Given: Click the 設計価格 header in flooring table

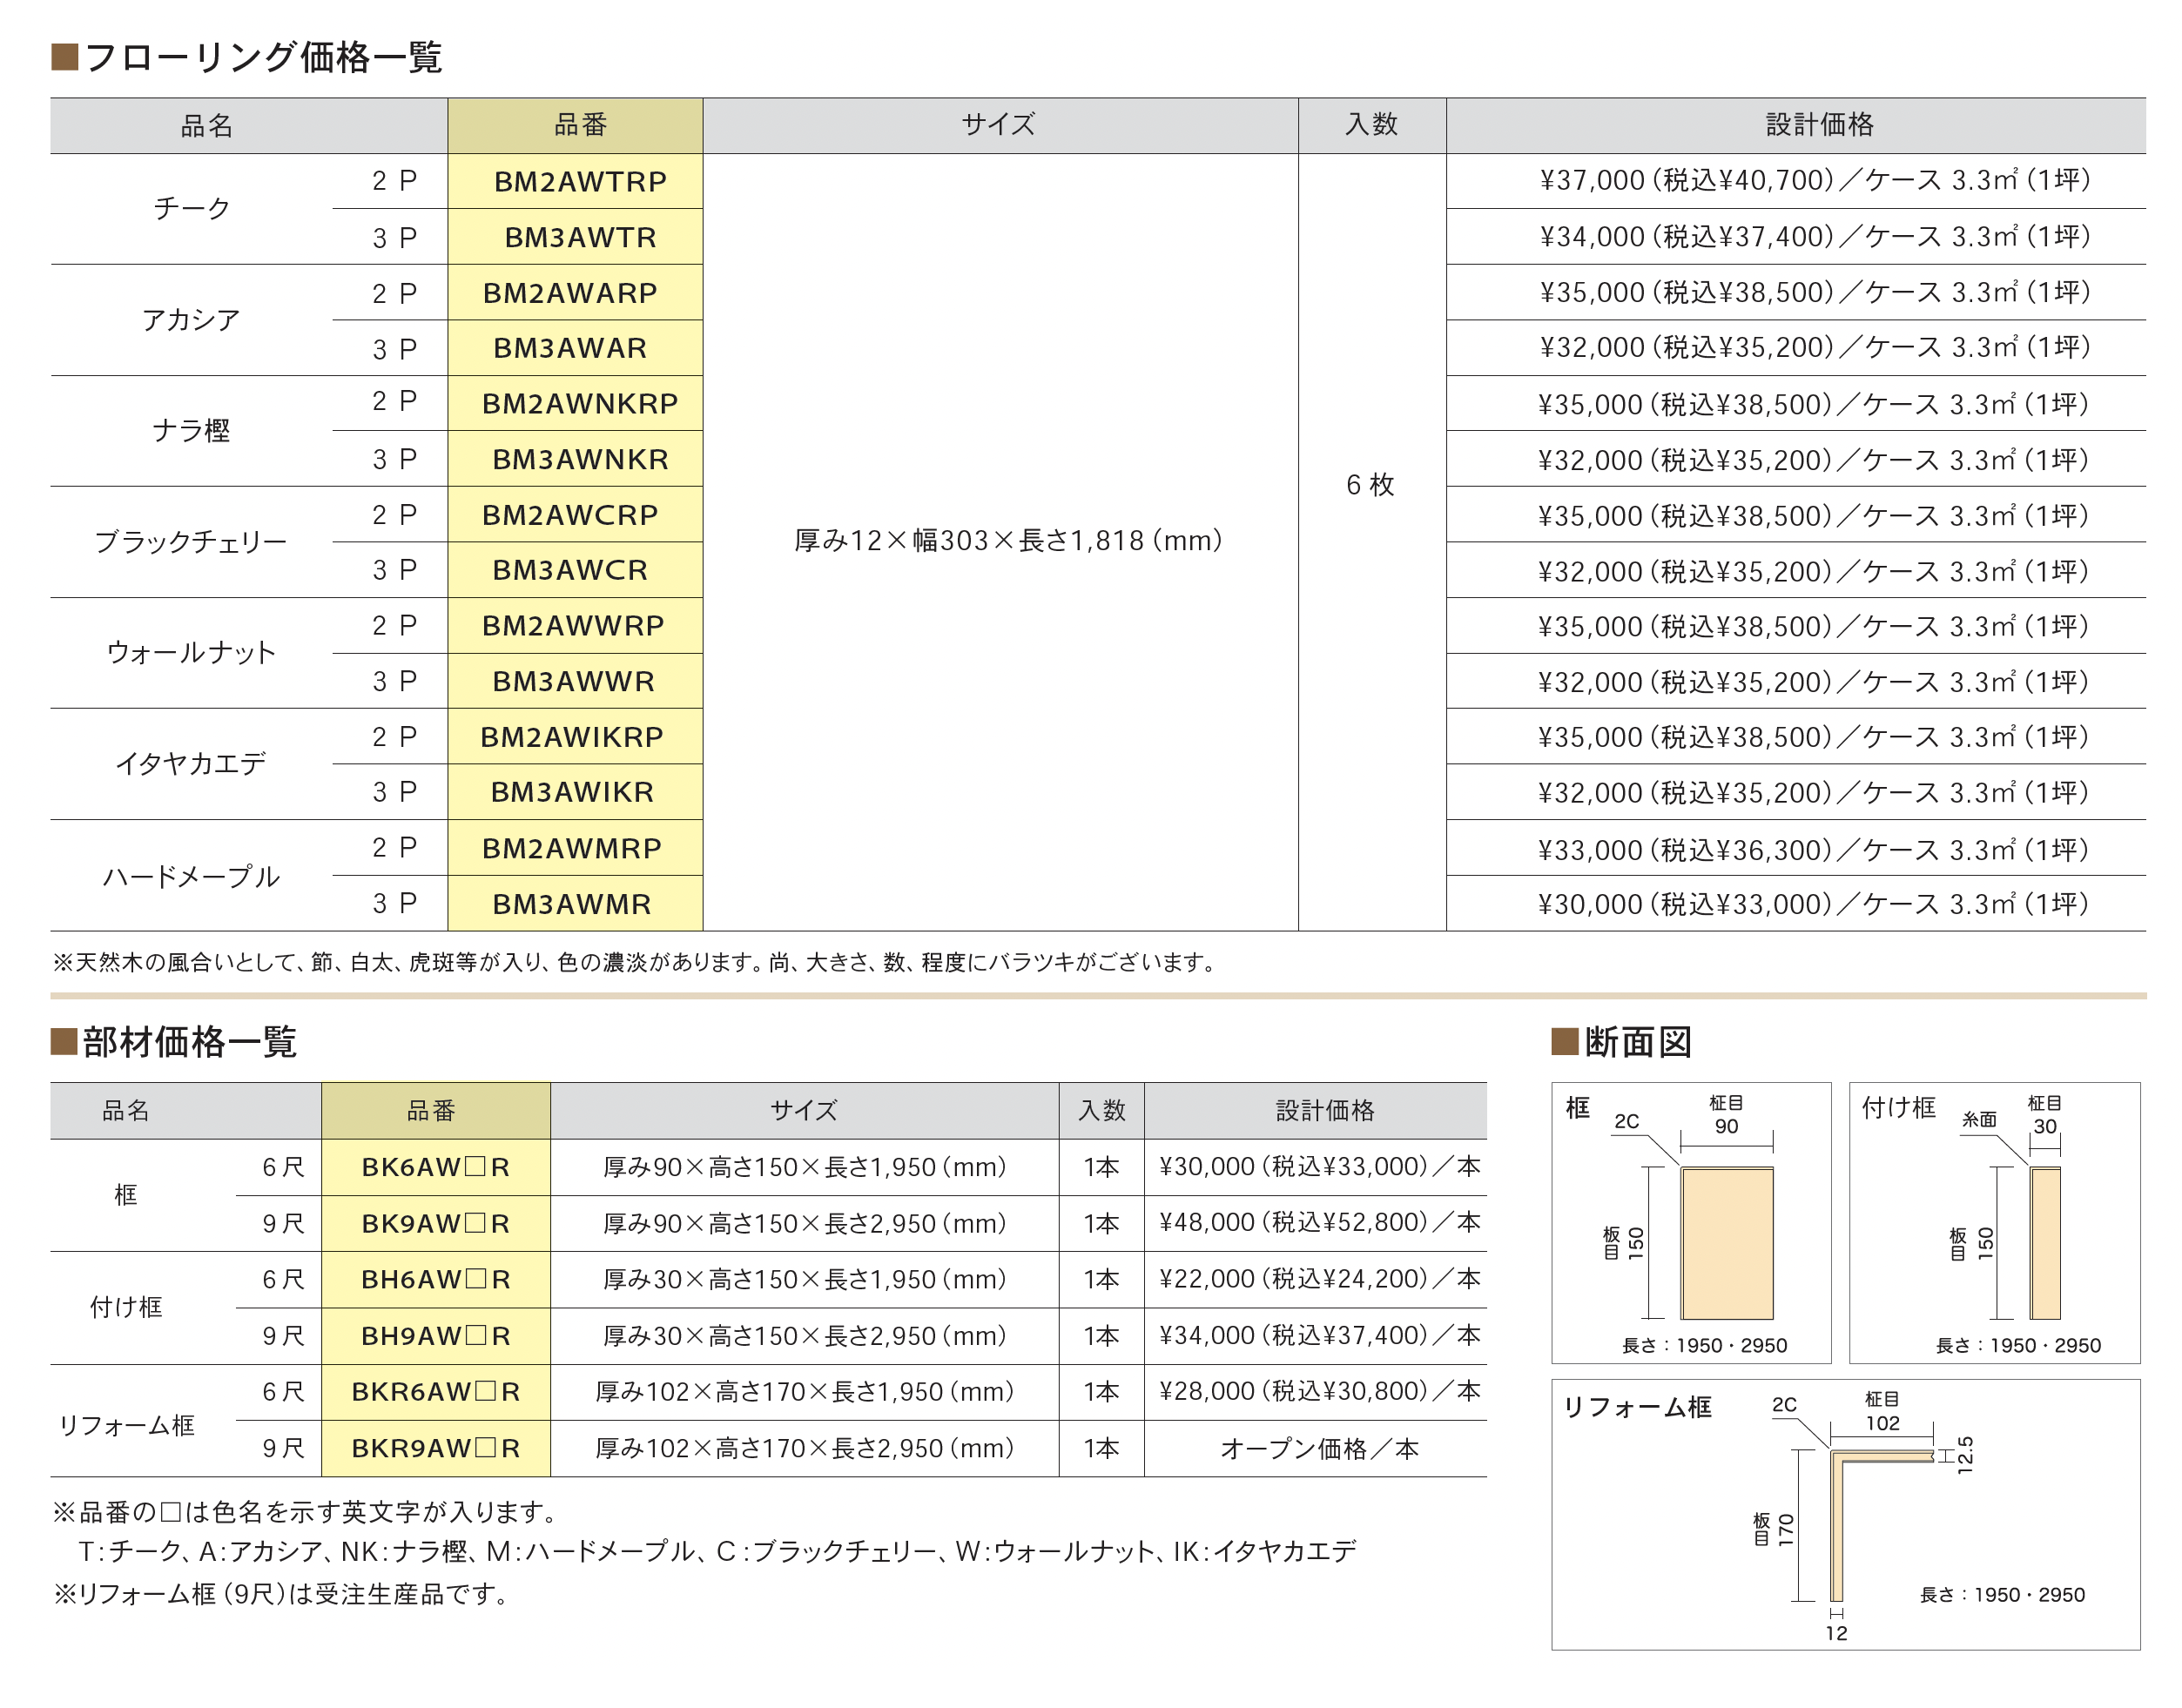Looking at the screenshot, I should pyautogui.click(x=1819, y=125).
